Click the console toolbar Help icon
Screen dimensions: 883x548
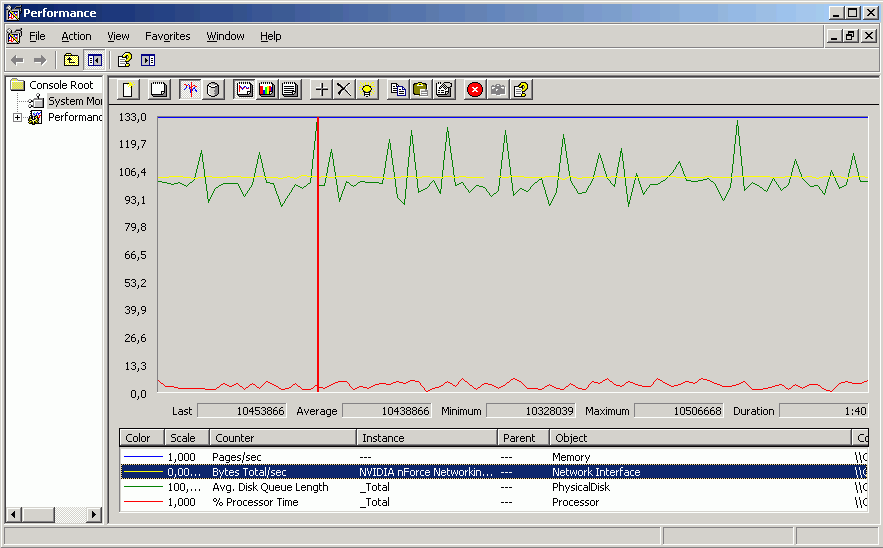pos(124,60)
